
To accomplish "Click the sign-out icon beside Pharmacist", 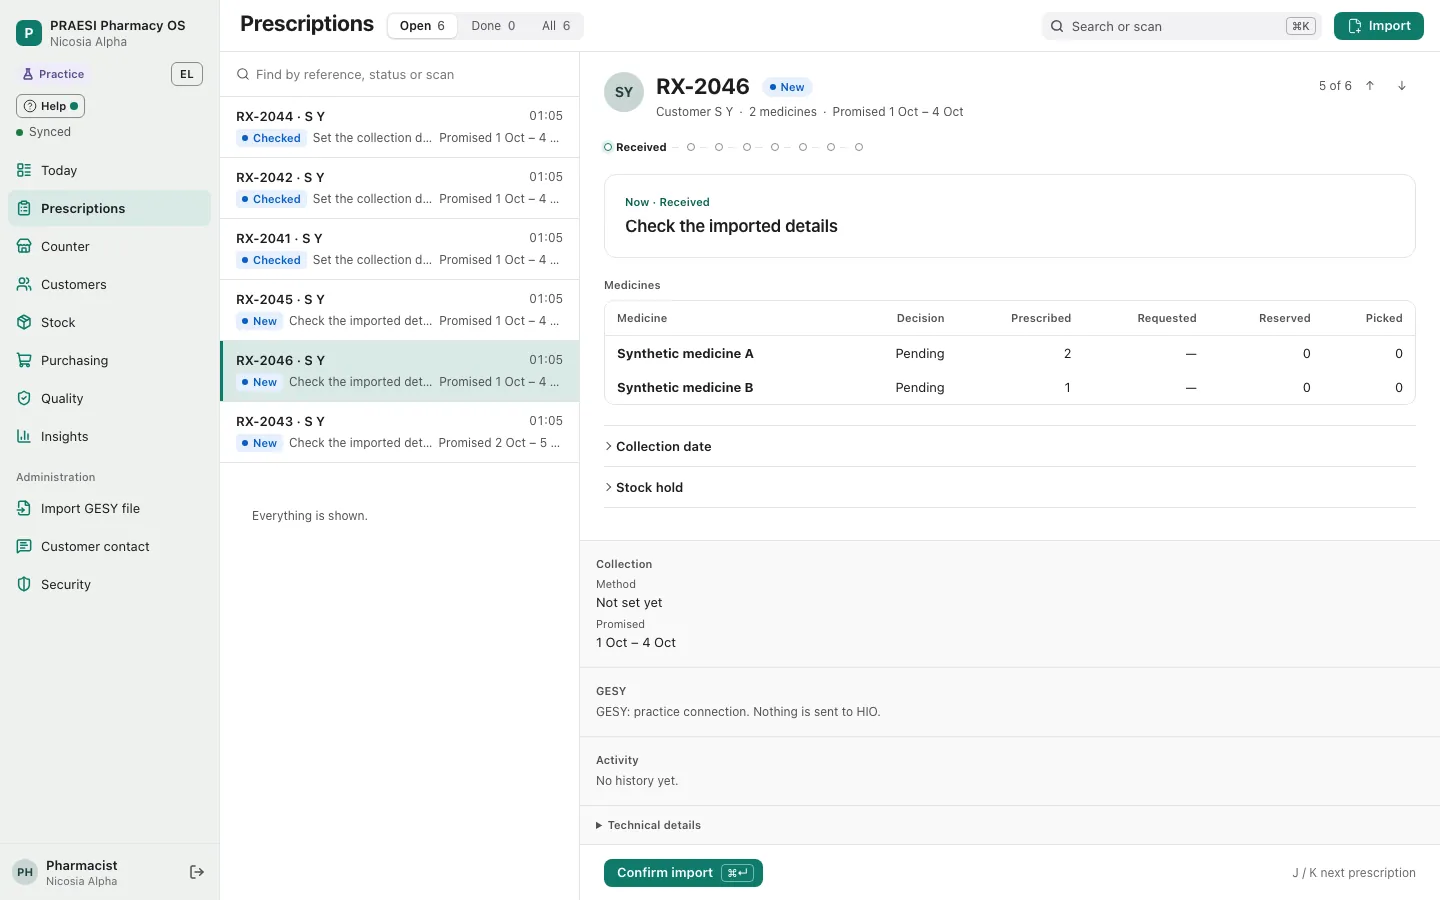I will tap(197, 872).
